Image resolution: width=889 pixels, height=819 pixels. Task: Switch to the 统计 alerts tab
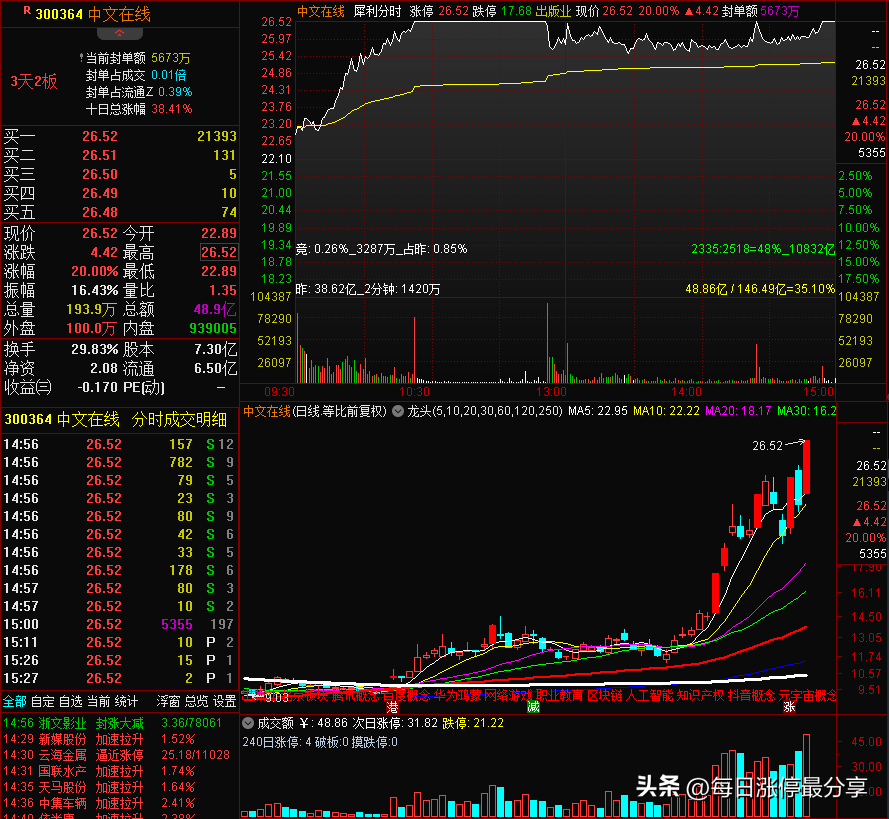click(x=126, y=702)
